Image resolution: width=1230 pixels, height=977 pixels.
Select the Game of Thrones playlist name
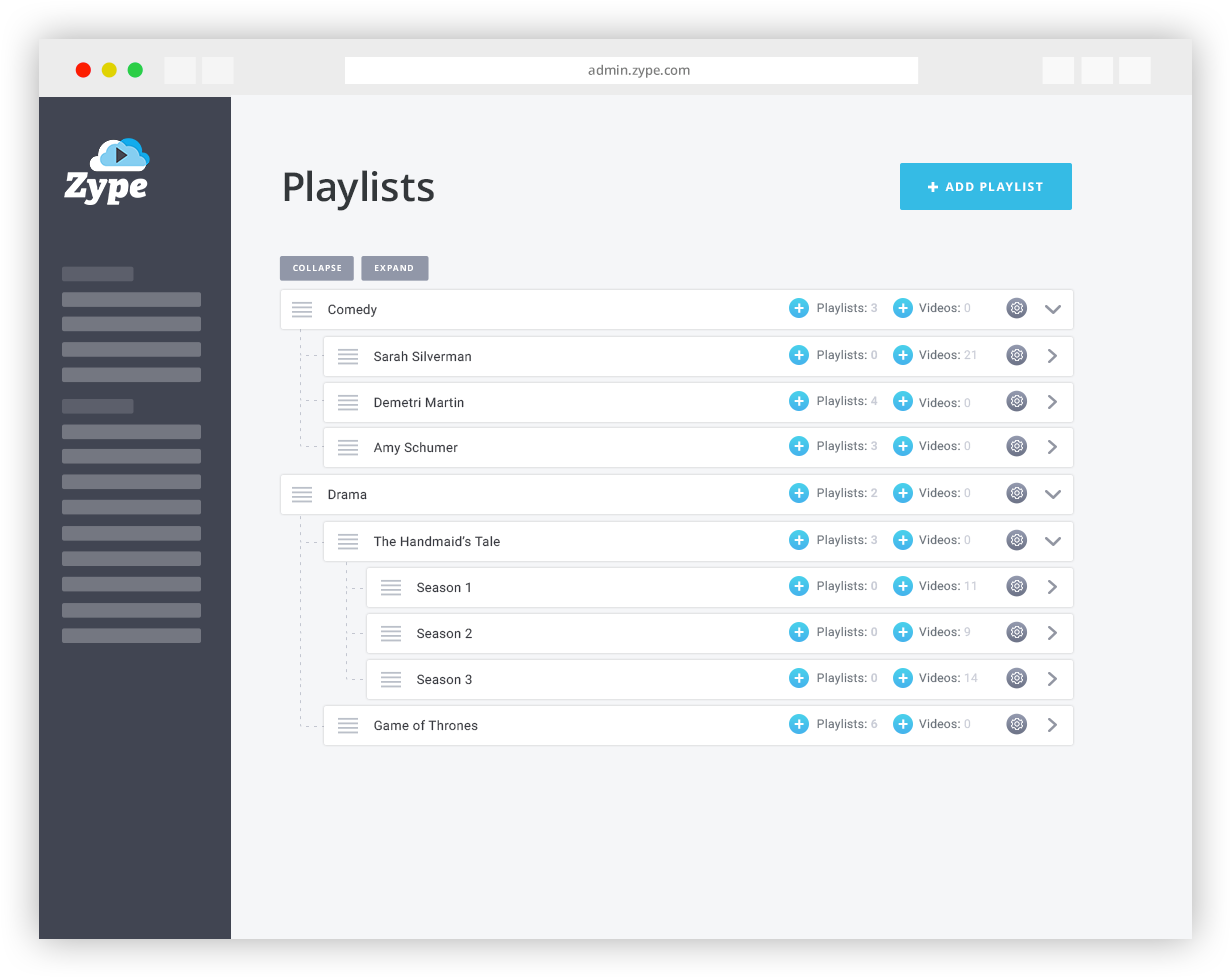click(x=426, y=725)
